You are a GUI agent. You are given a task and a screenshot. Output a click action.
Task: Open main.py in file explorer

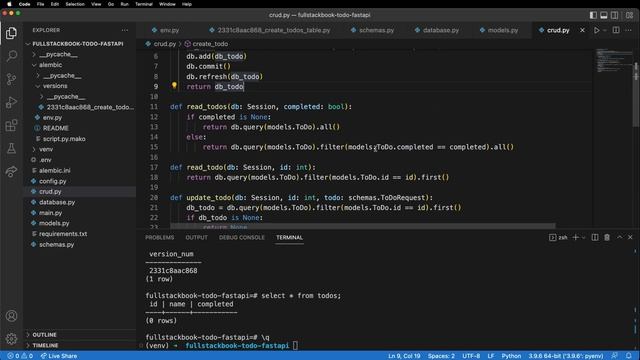tap(51, 213)
